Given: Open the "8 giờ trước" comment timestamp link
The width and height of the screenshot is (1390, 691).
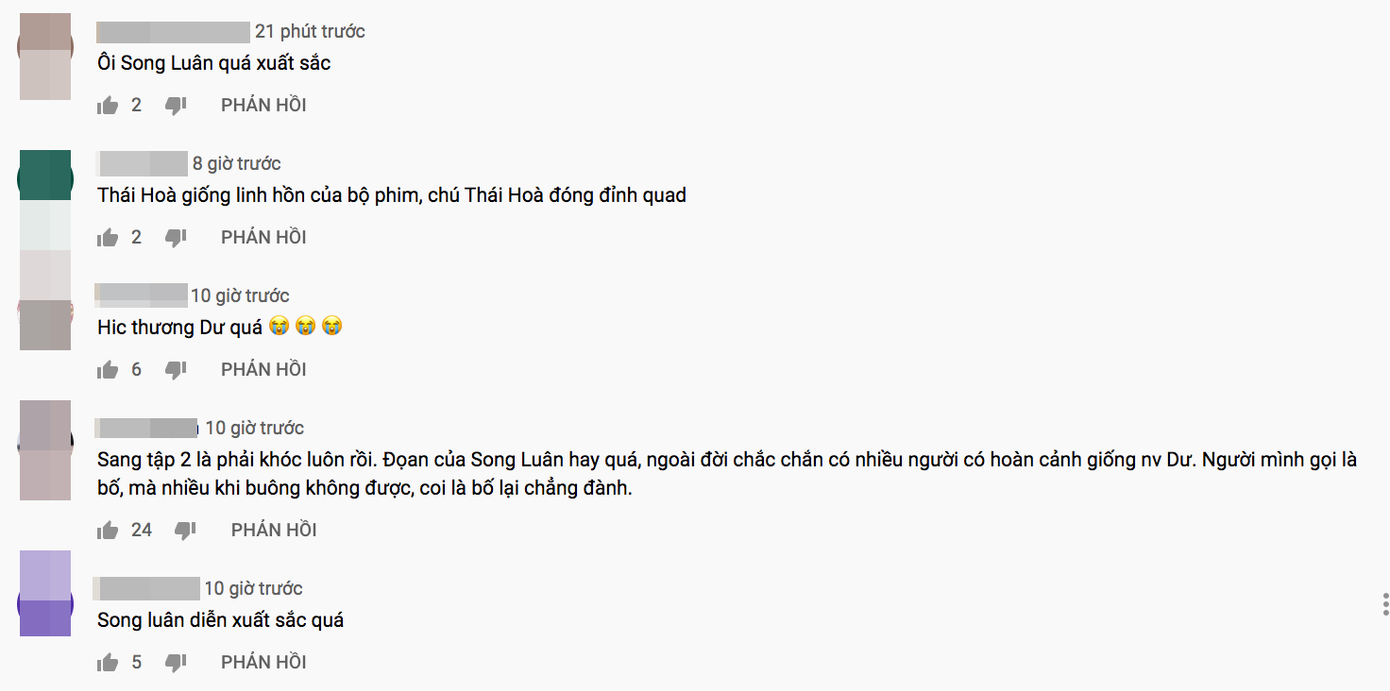Looking at the screenshot, I should tap(237, 163).
